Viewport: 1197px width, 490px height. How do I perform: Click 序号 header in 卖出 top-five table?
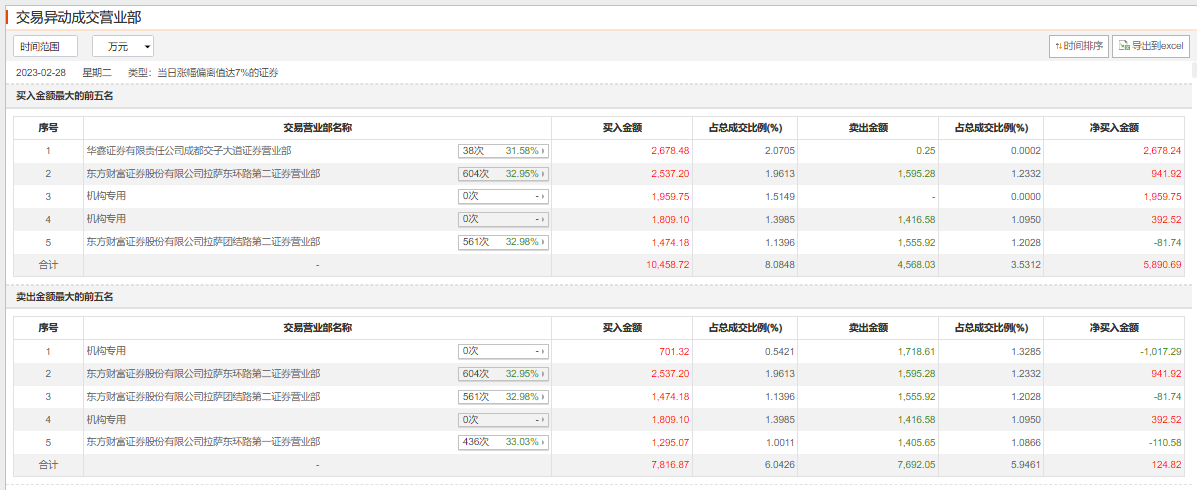coord(48,328)
